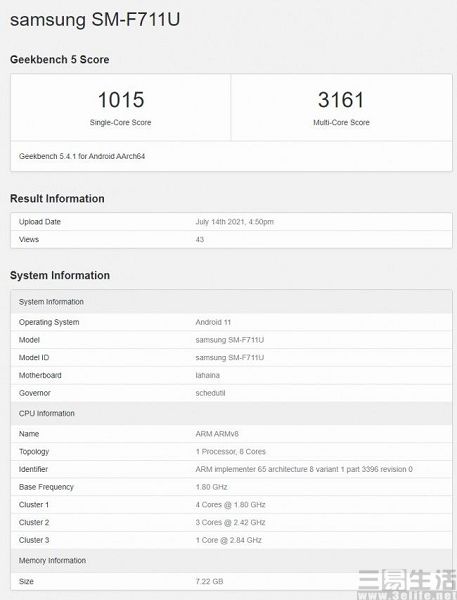Select the ARM implementer 65 identifier value
Viewport: 457px width, 600px height.
point(304,469)
